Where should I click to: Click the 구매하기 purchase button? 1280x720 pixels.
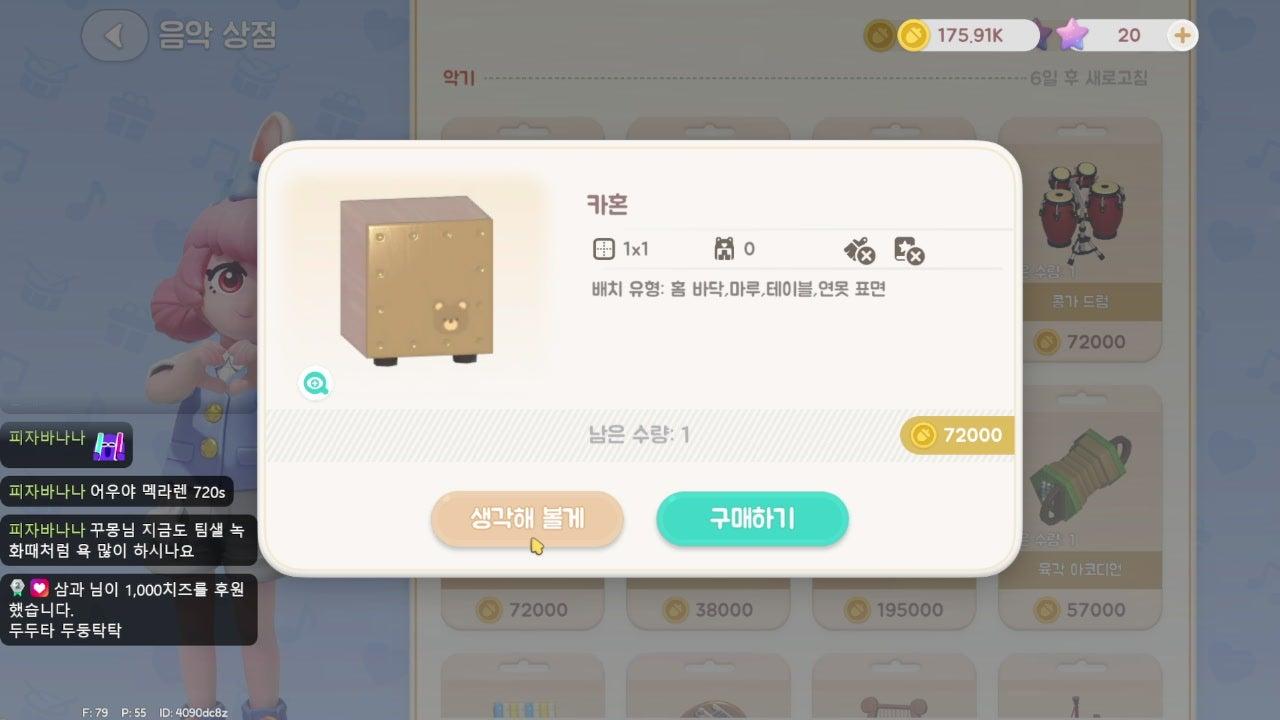click(x=752, y=519)
